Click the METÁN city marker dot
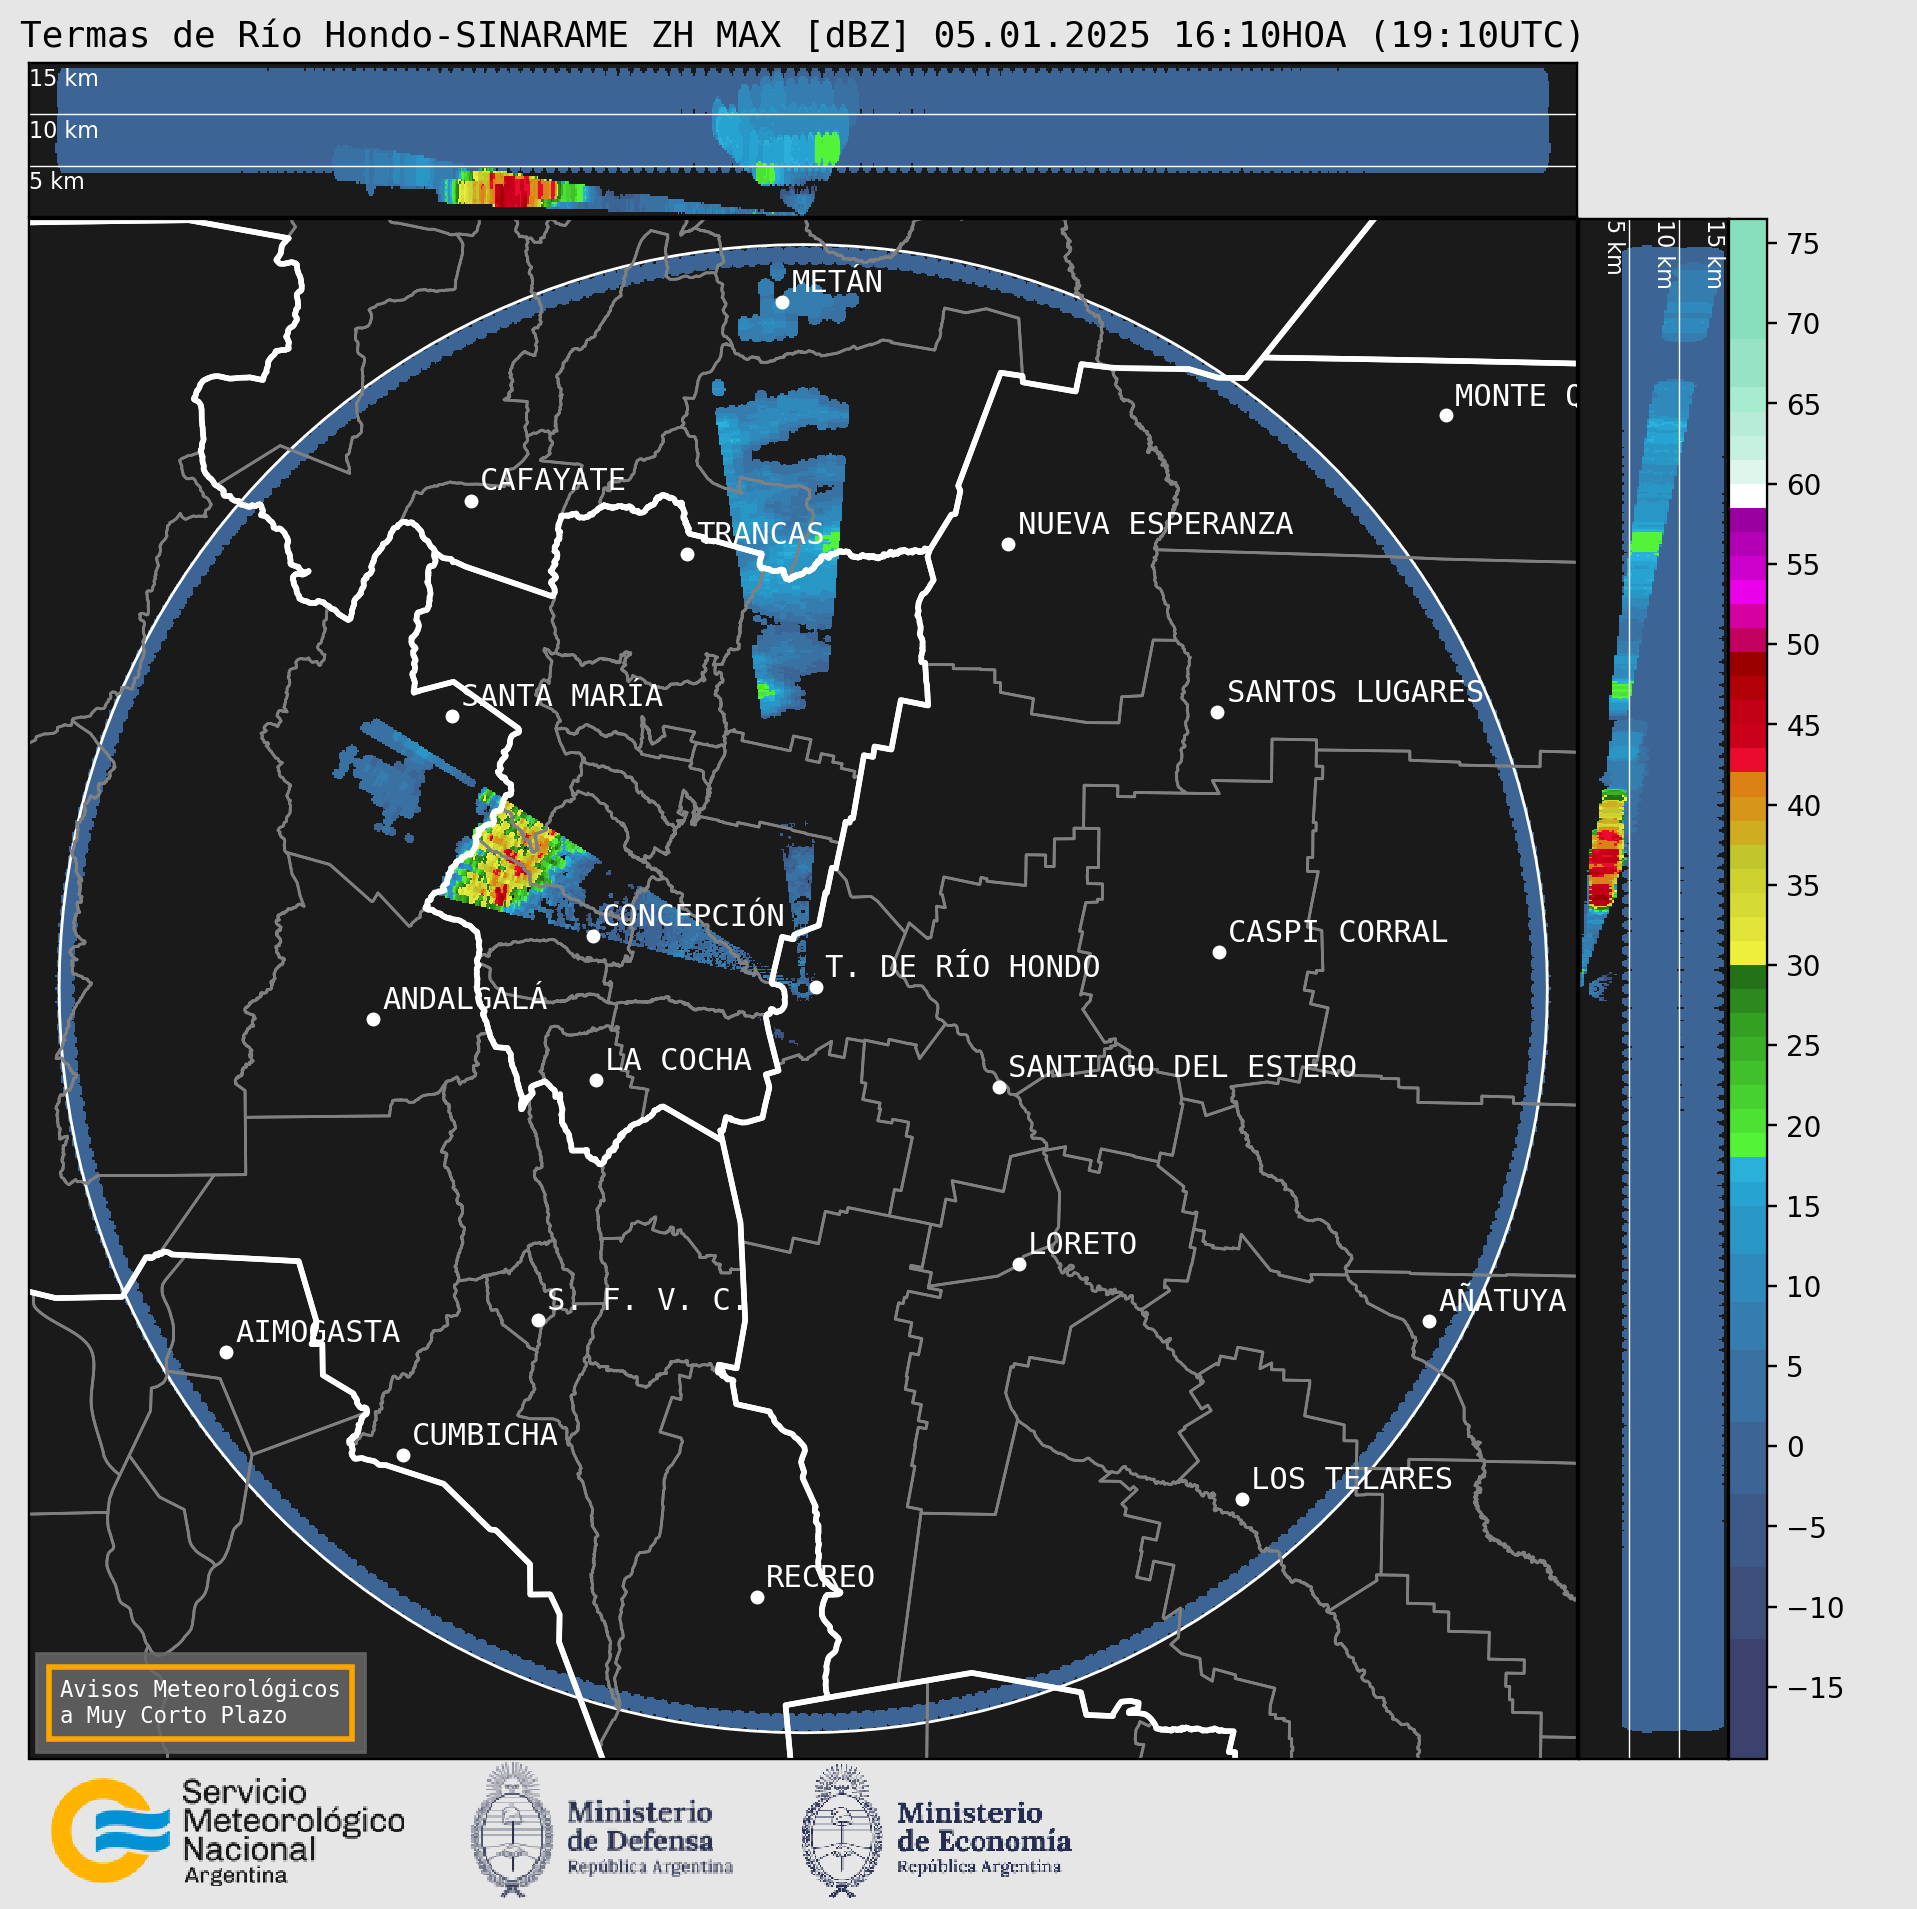The height and width of the screenshot is (1909, 1917). pos(782,302)
